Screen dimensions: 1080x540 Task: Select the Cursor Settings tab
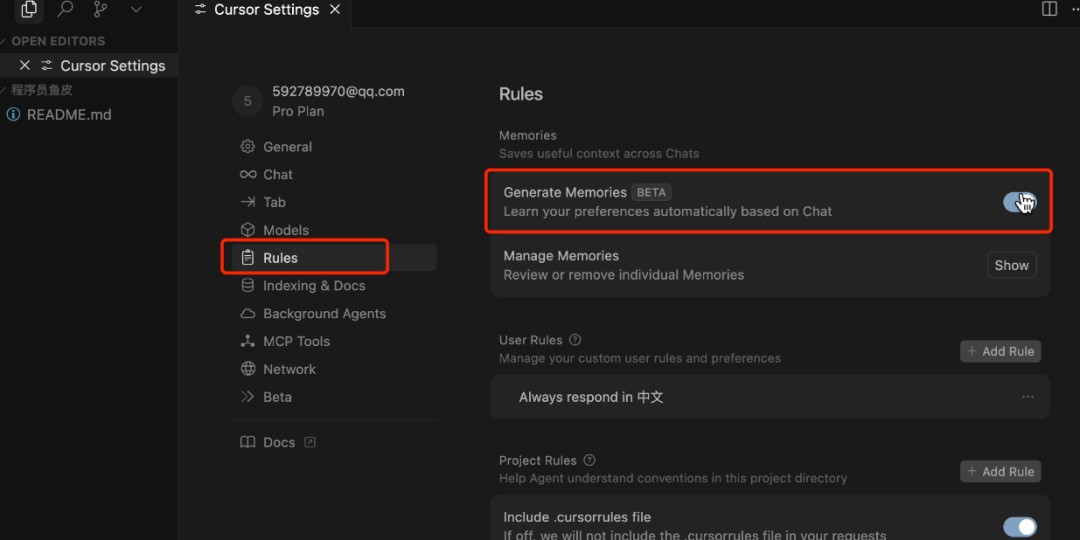[x=265, y=10]
